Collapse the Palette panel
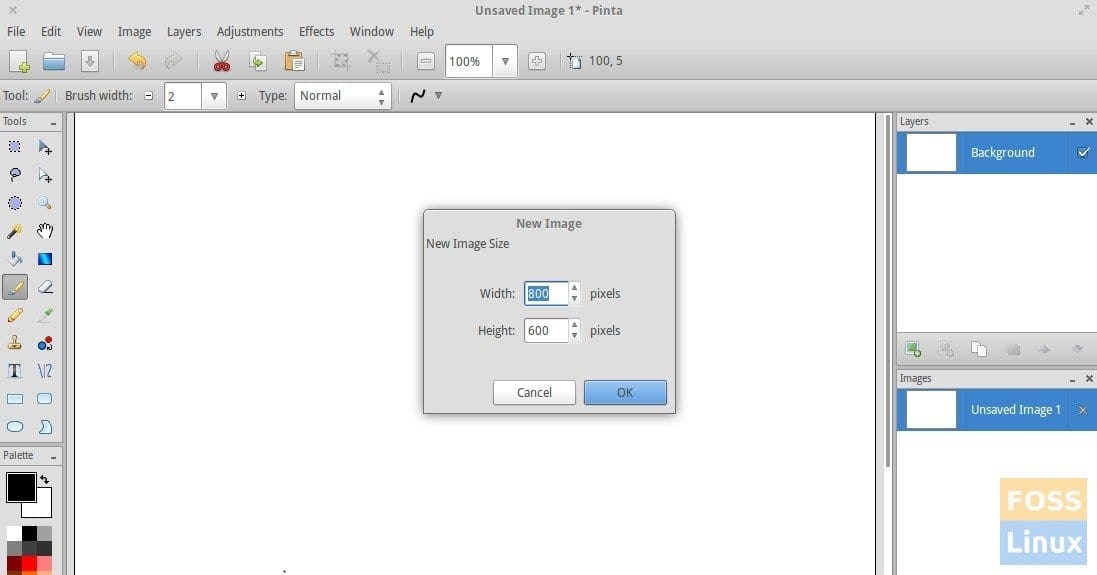Screen dimensions: 1097x575 click(x=53, y=456)
